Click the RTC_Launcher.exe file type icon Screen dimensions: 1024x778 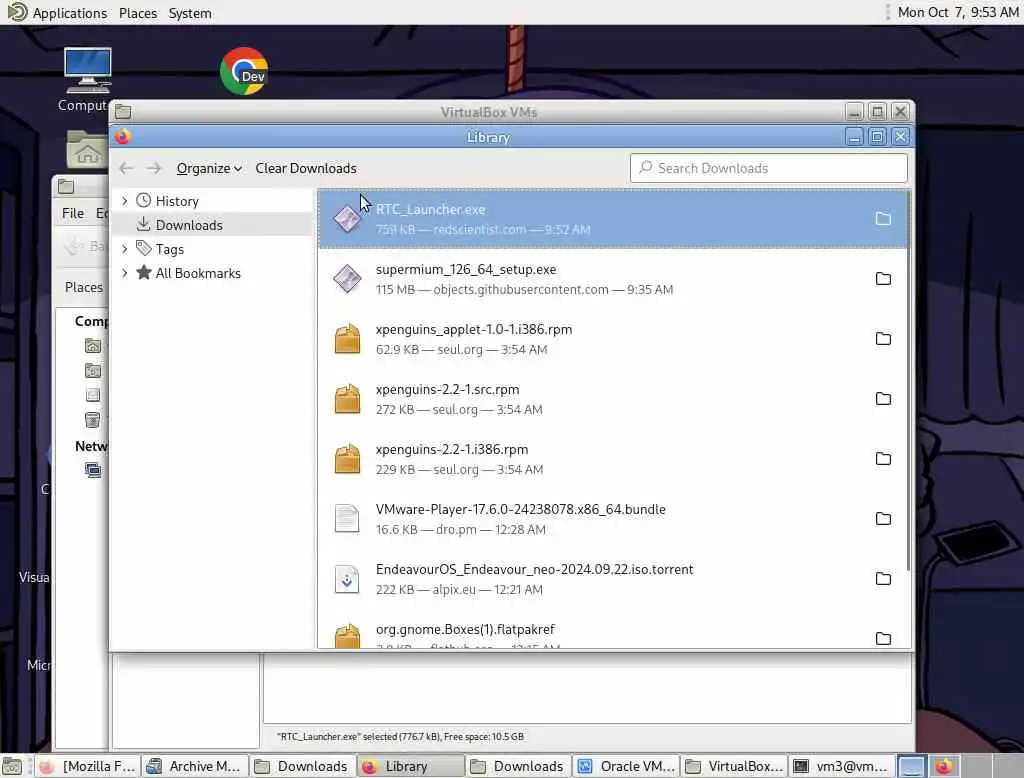pyautogui.click(x=347, y=219)
